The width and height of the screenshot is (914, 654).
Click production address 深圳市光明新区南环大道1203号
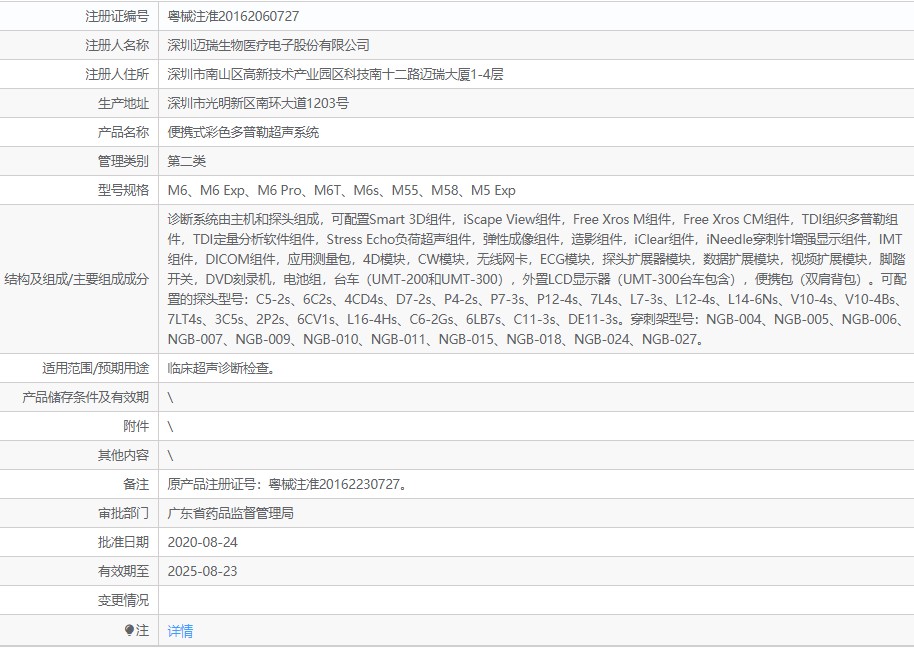pyautogui.click(x=258, y=103)
